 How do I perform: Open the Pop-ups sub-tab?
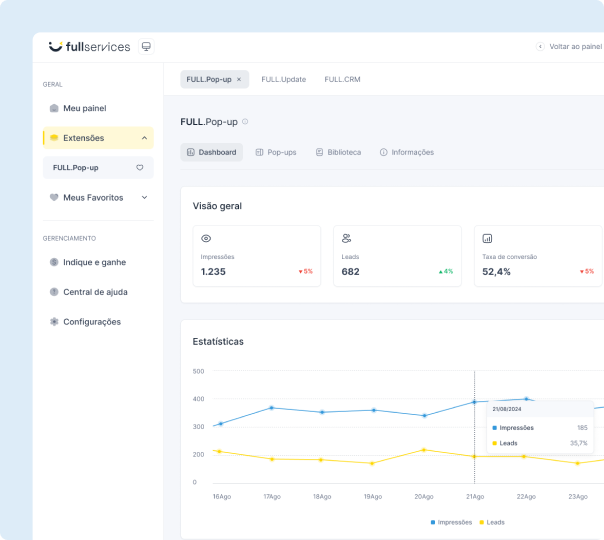(276, 152)
